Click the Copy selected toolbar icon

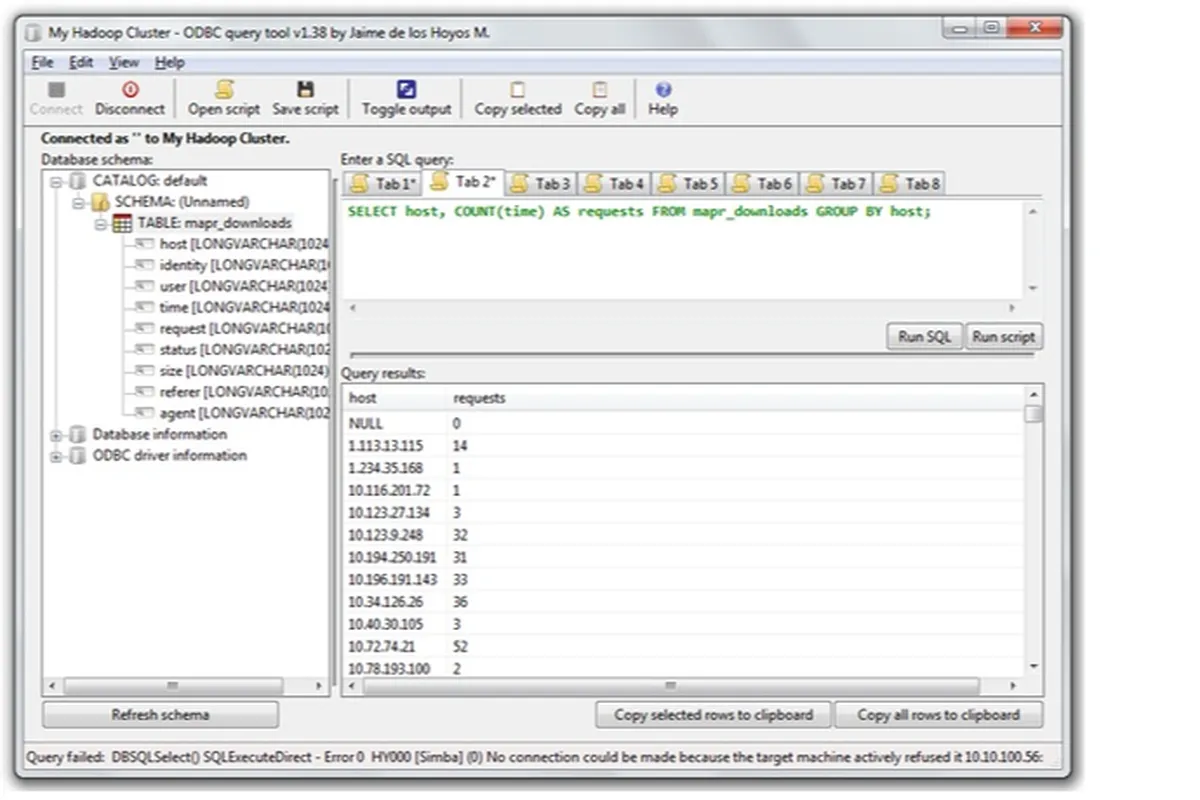(518, 90)
